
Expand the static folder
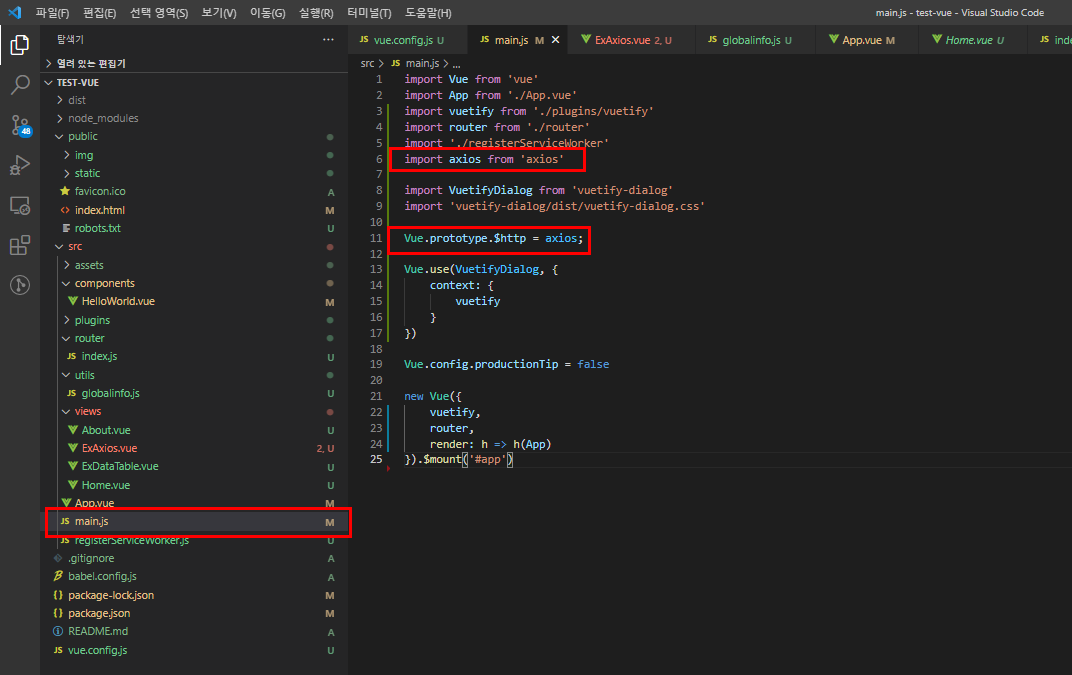click(x=194, y=173)
